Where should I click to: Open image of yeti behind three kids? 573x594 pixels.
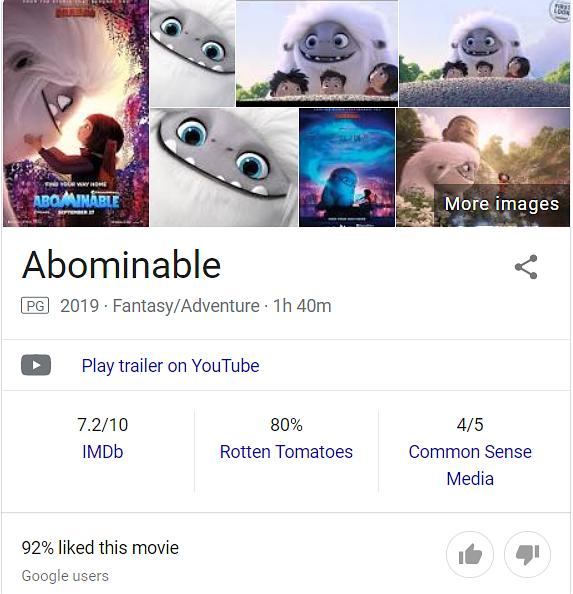pos(317,53)
